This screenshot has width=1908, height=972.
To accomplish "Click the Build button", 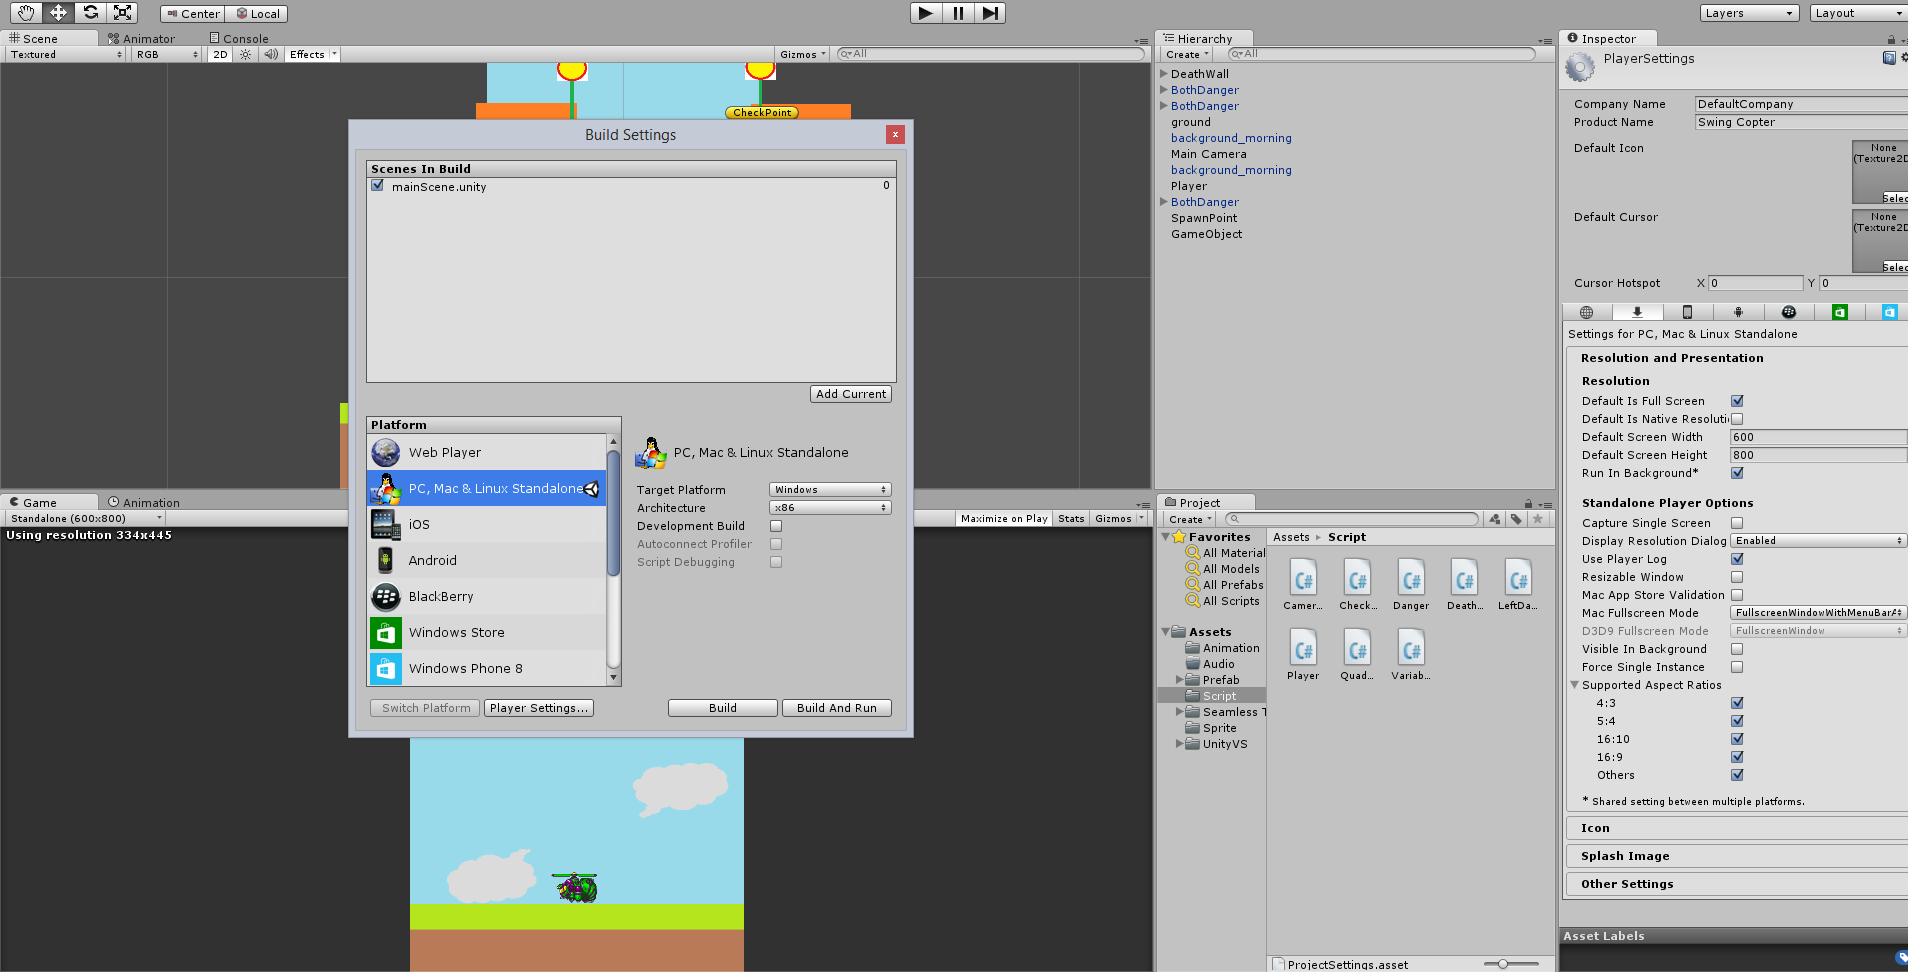I will coord(723,708).
